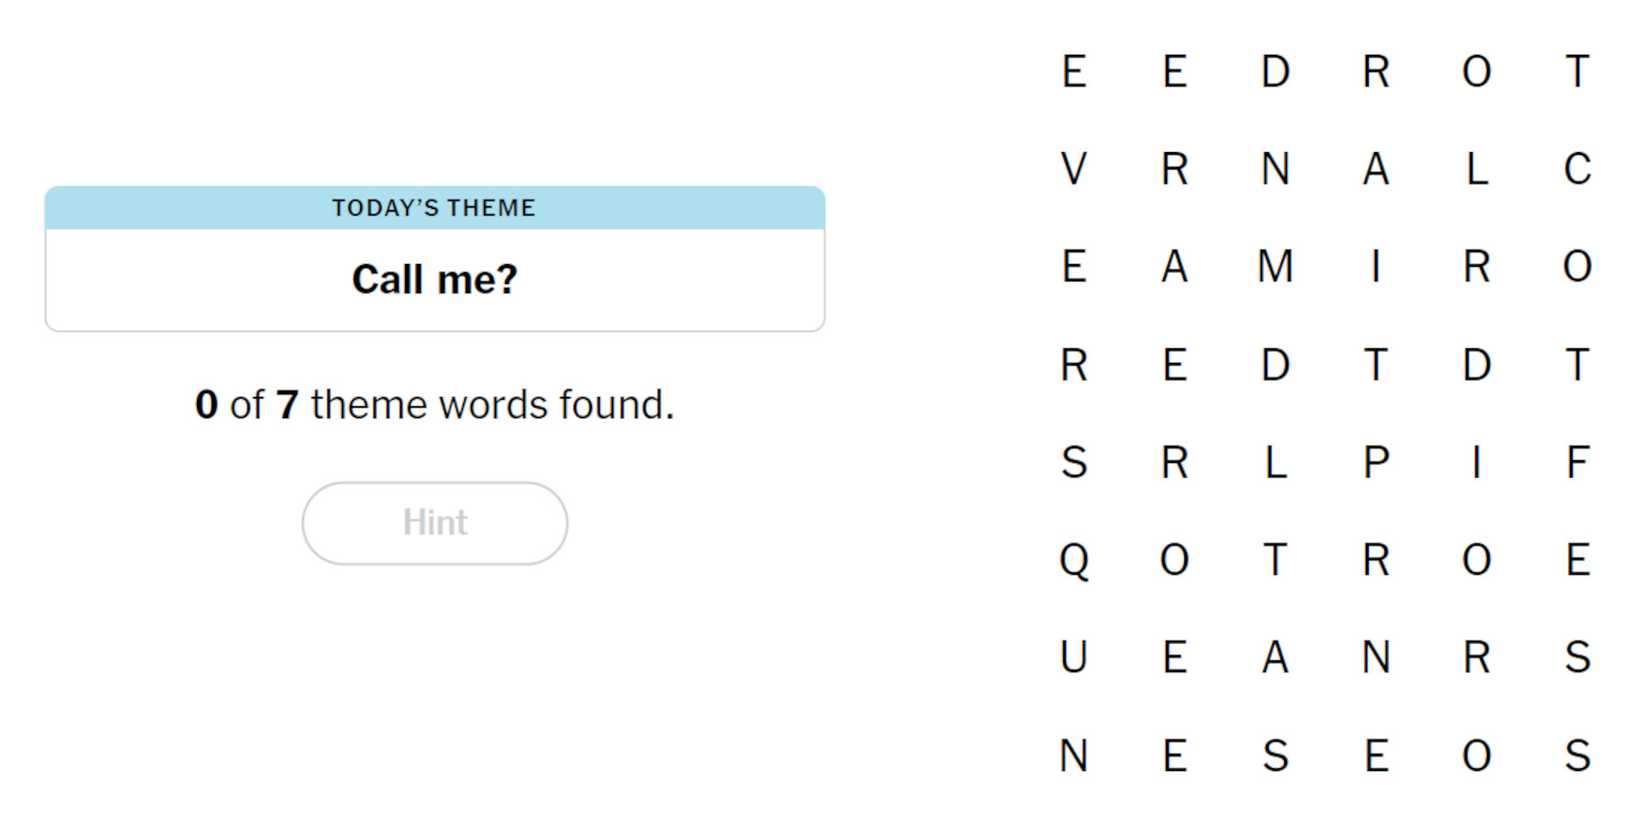Pick the letter M in the grid
Viewport: 1650px width, 825px height.
pyautogui.click(x=1275, y=267)
